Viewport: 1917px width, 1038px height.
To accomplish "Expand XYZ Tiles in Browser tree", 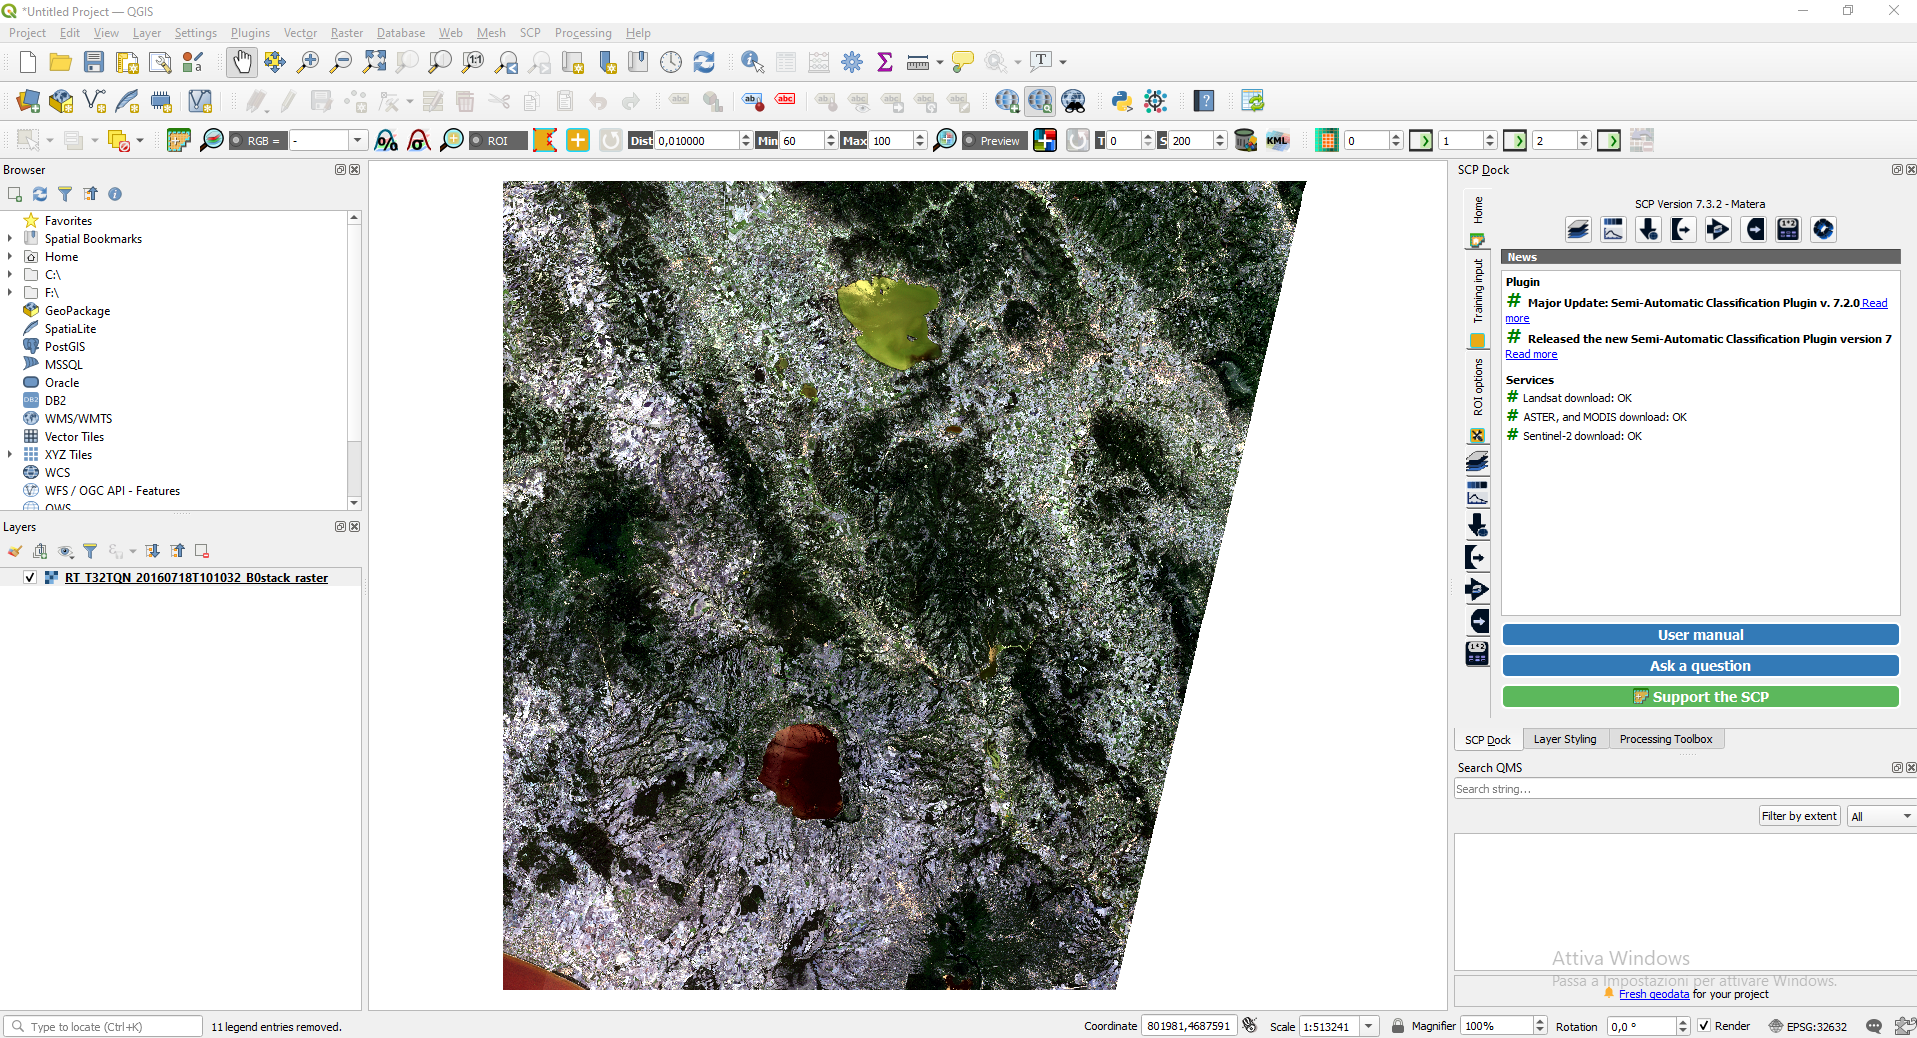I will (x=10, y=454).
